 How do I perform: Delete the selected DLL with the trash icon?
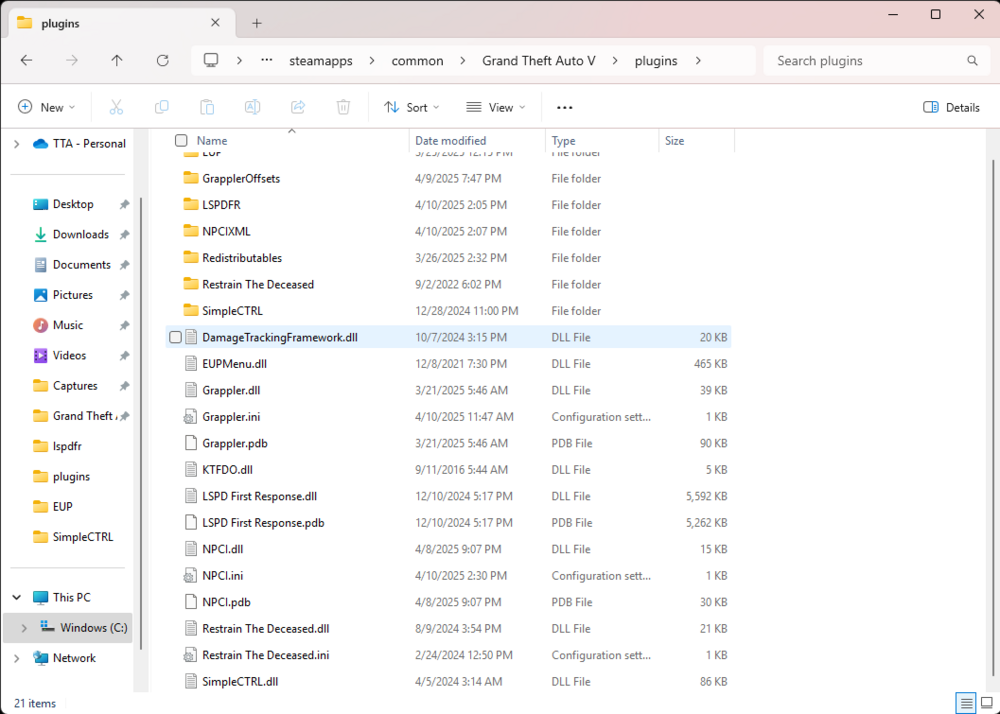[341, 107]
